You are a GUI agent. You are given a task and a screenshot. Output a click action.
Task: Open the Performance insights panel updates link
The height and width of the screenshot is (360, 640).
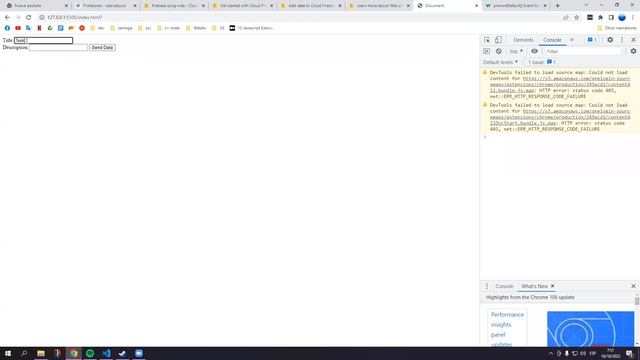507,329
